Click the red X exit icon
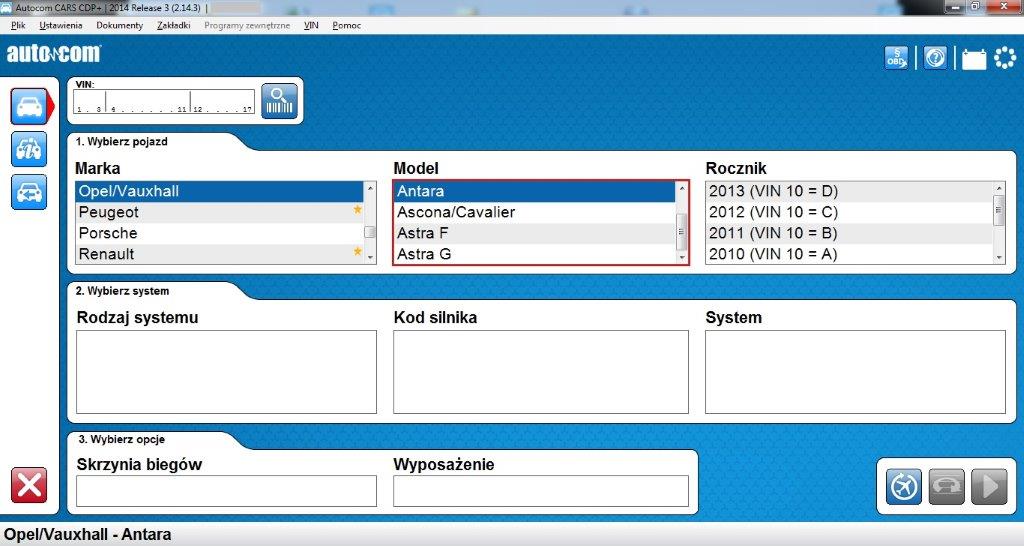The image size is (1024, 546). tap(29, 485)
